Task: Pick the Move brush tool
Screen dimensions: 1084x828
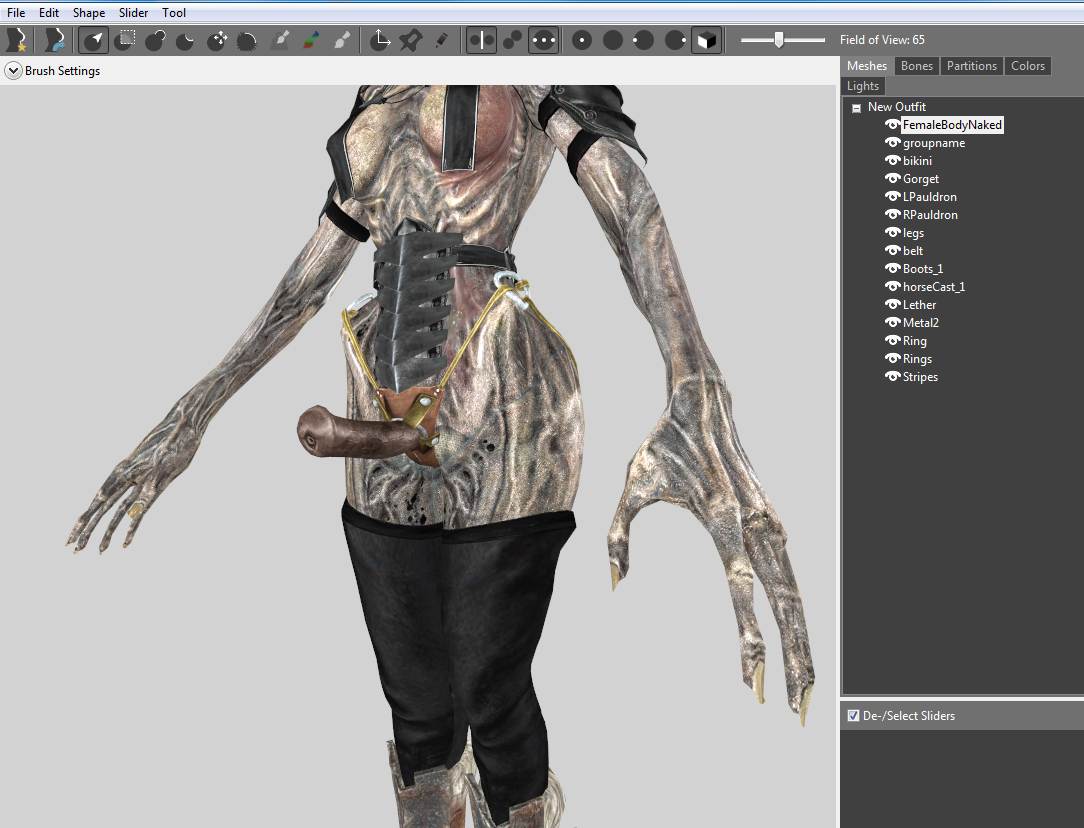Action: 217,40
